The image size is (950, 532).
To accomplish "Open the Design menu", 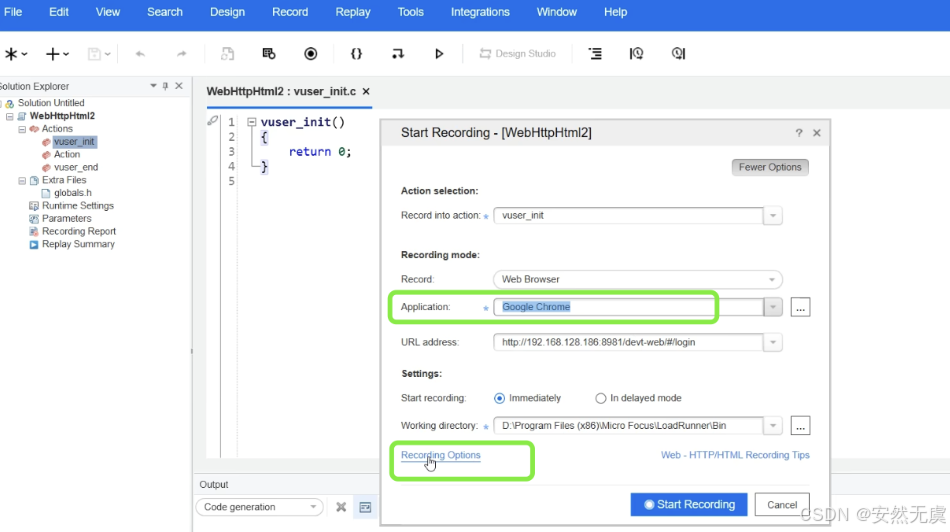I will (x=227, y=12).
